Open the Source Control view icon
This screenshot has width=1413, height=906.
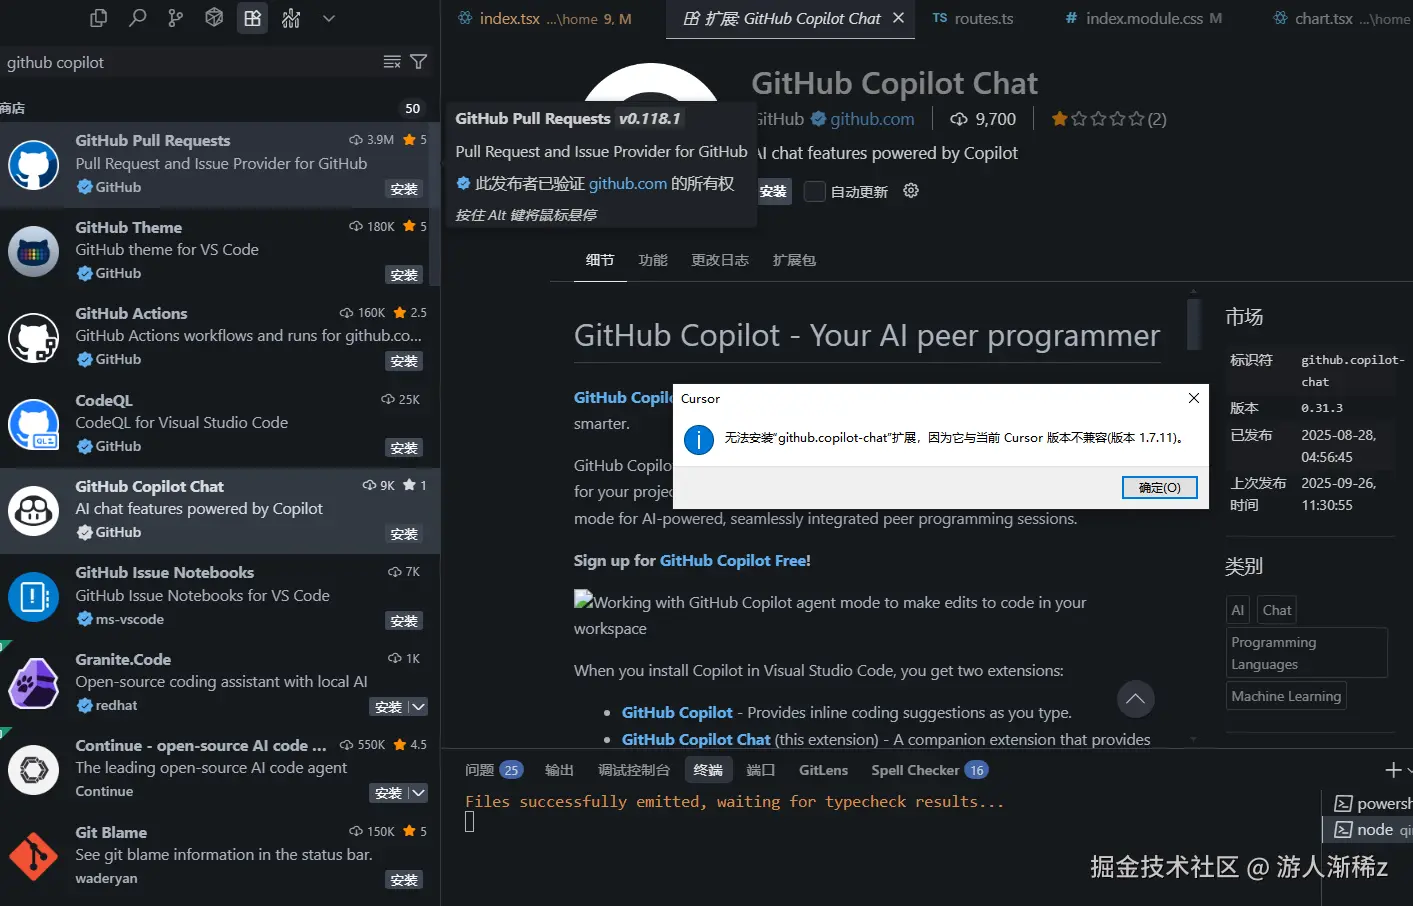175,18
